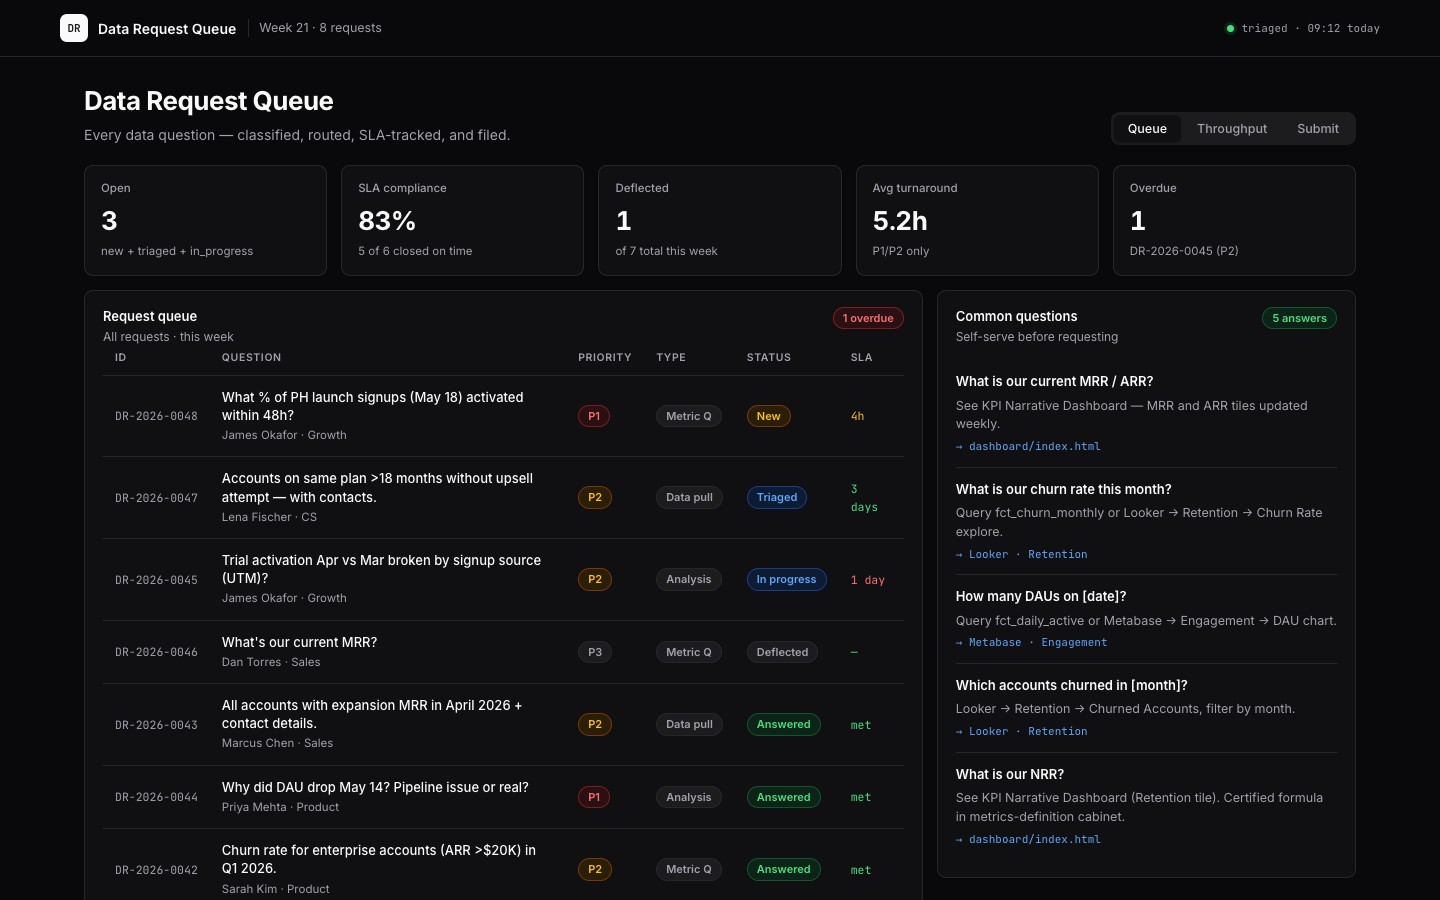Screen dimensions: 1440x900
Task: Click the Answered pill on DR-2026-0043
Action: (784, 724)
